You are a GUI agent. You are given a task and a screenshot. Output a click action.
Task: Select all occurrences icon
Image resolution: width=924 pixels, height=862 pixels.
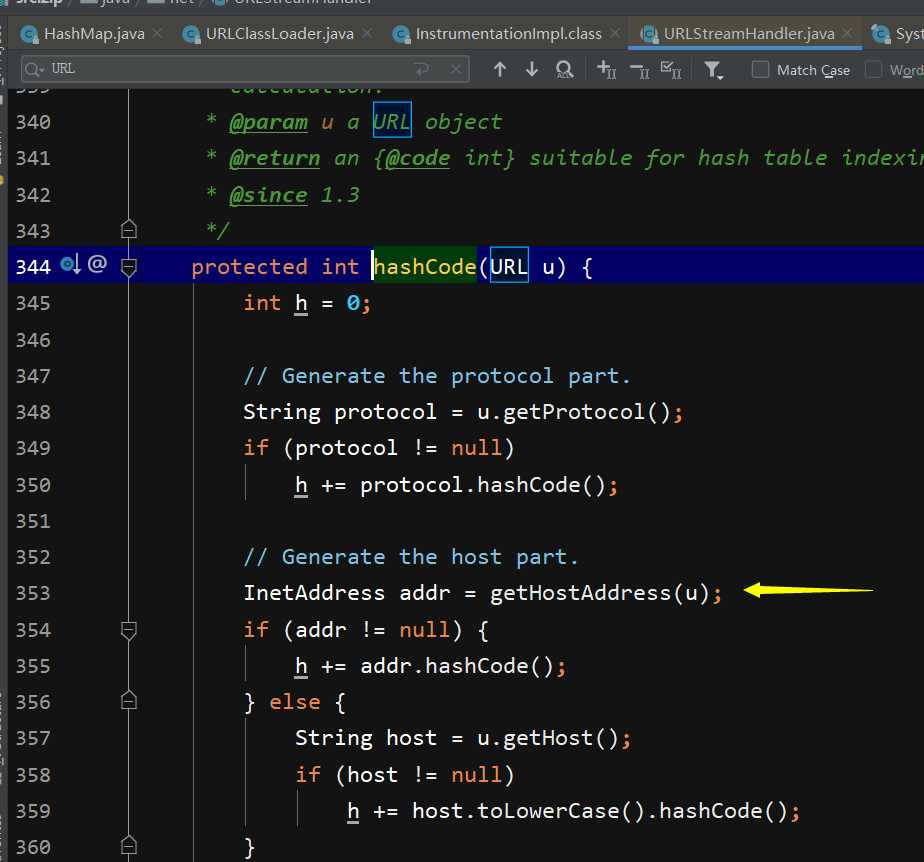pyautogui.click(x=671, y=70)
